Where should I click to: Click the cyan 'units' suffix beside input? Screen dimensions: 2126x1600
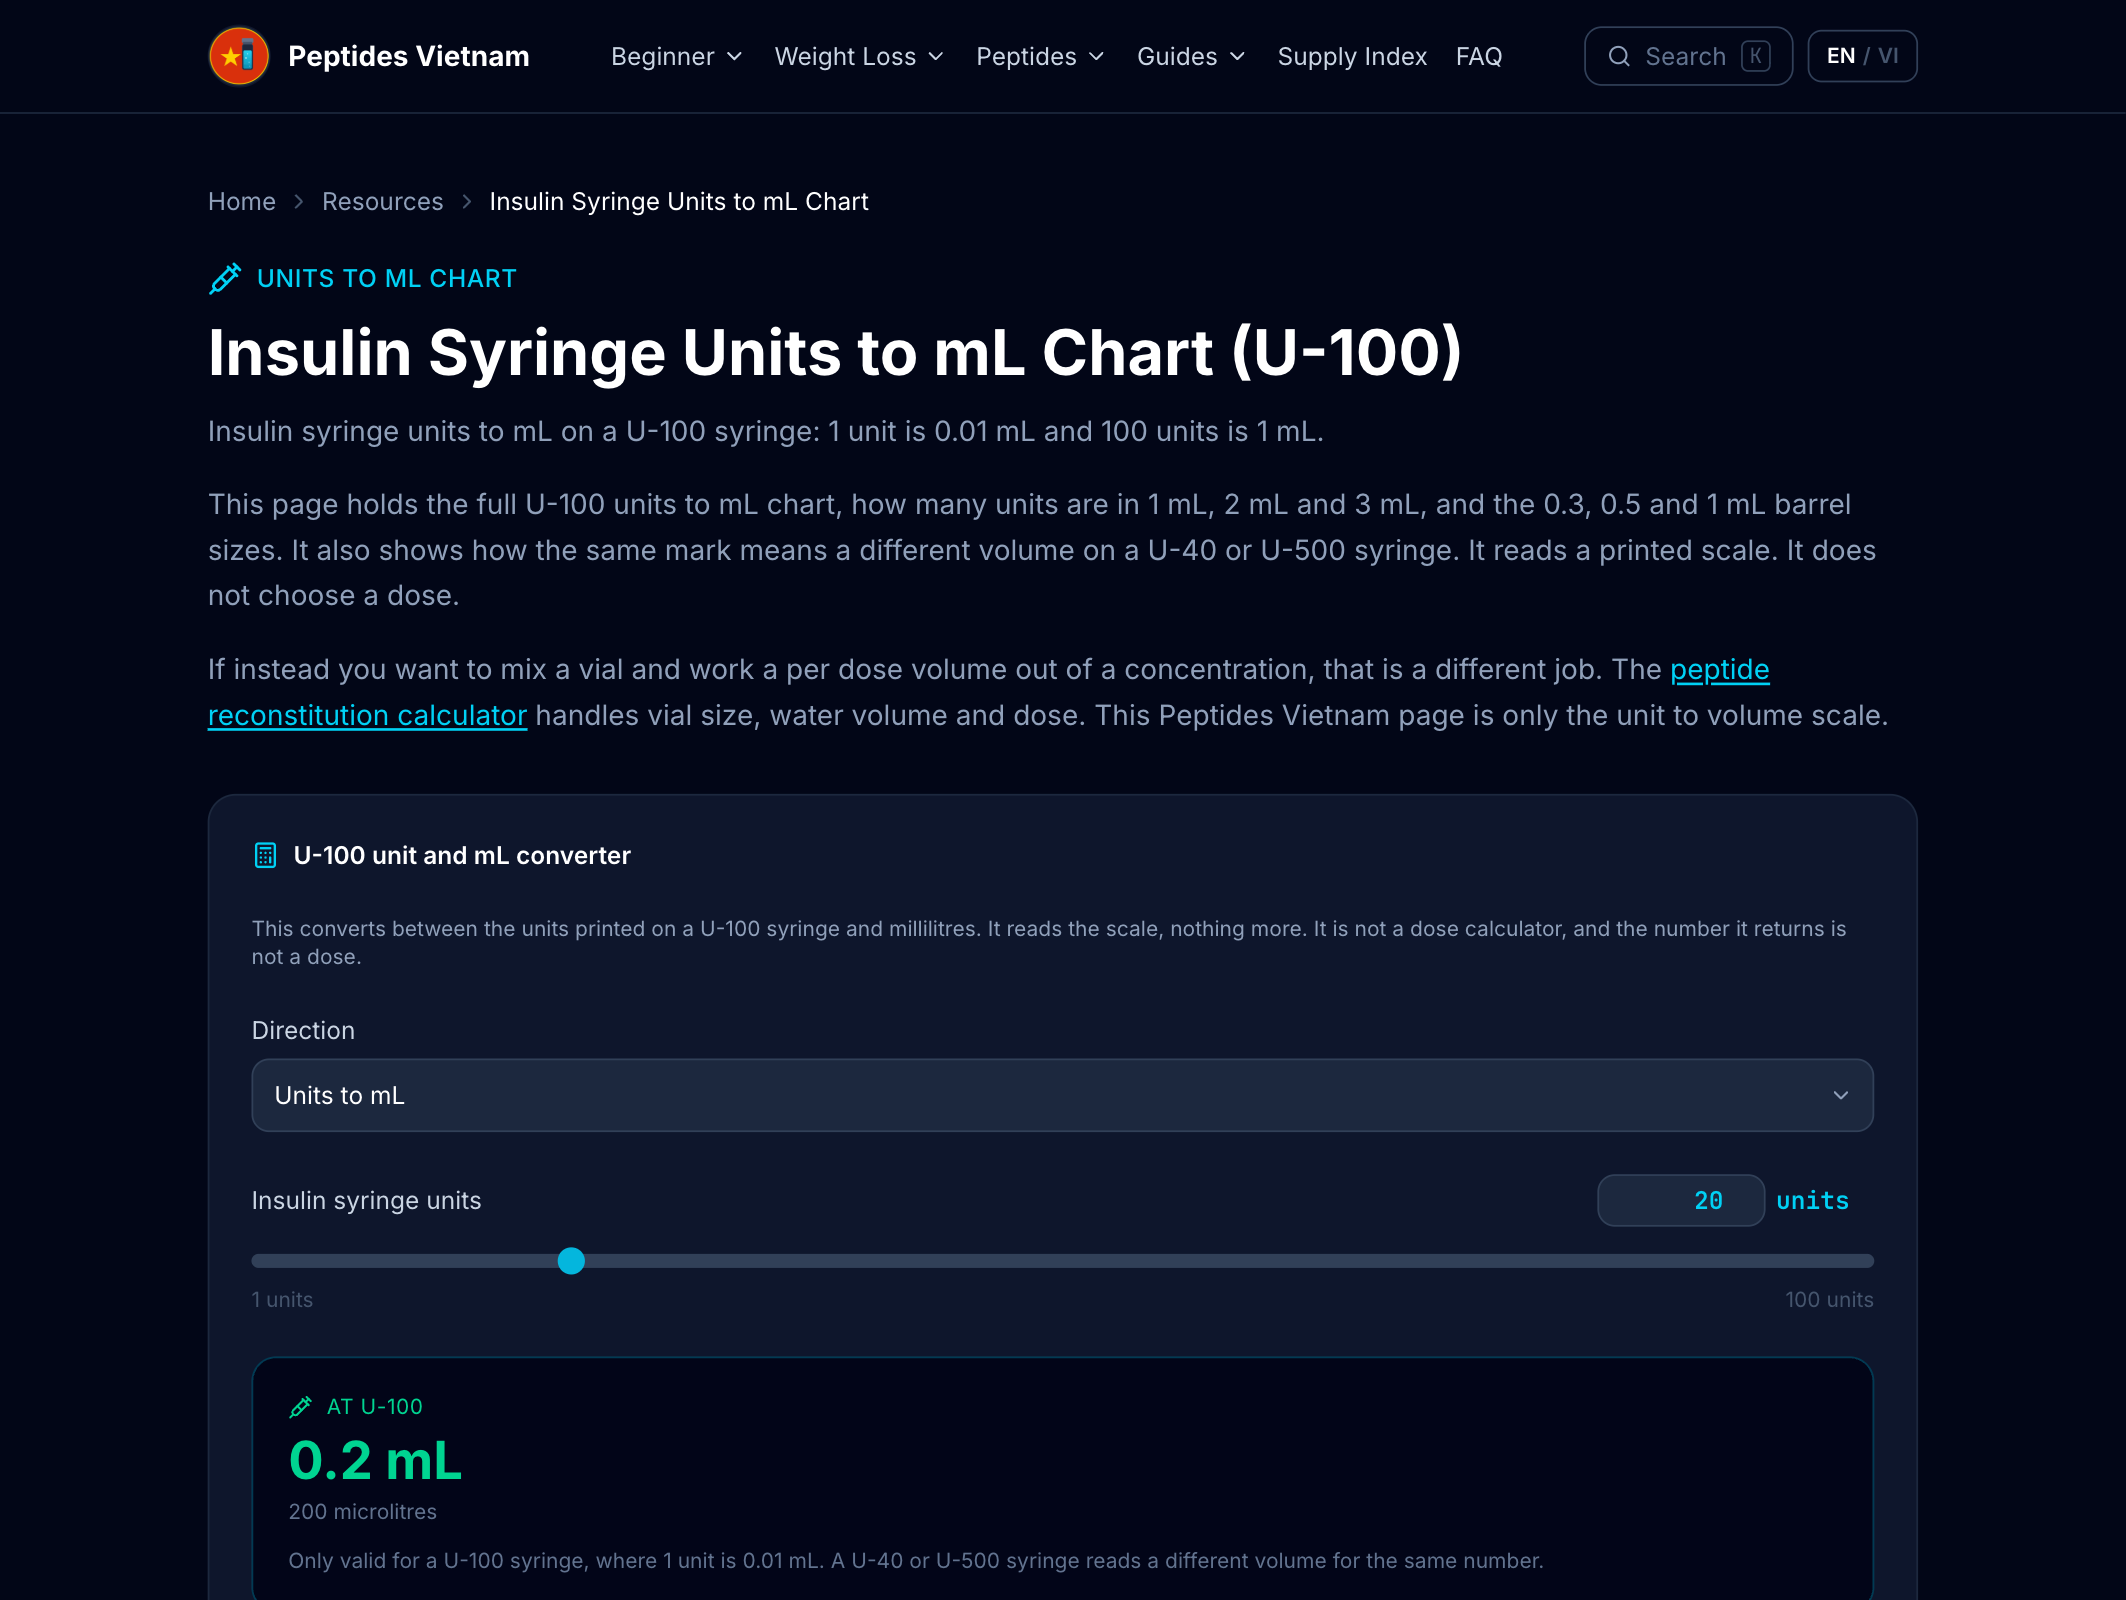[x=1812, y=1200]
